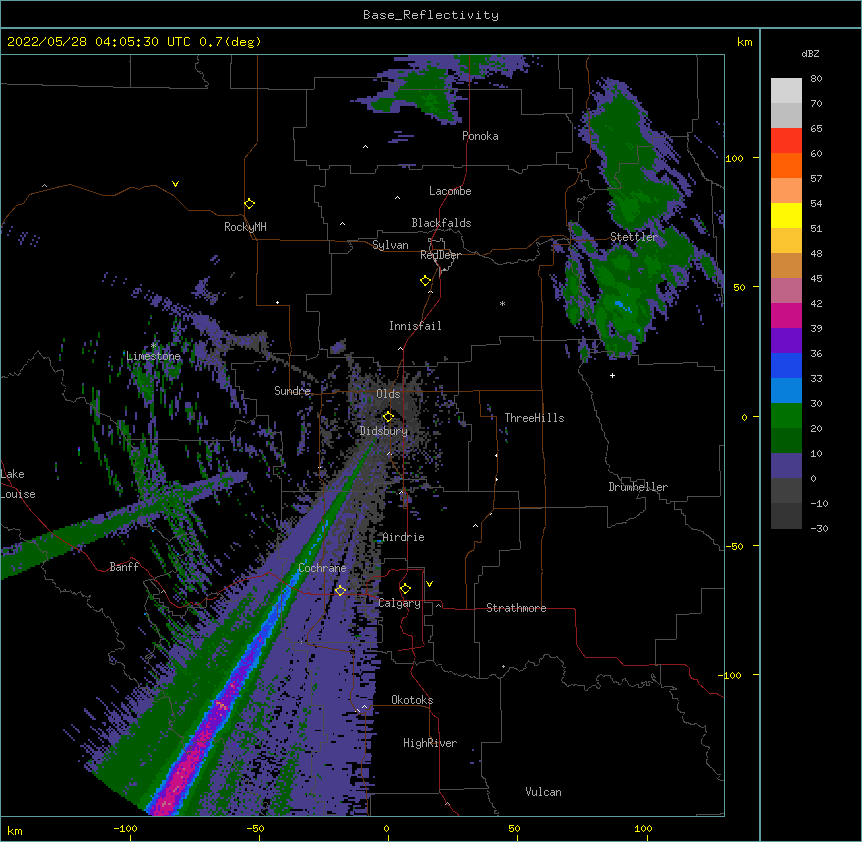Click the dBZ legend heading

click(x=810, y=53)
